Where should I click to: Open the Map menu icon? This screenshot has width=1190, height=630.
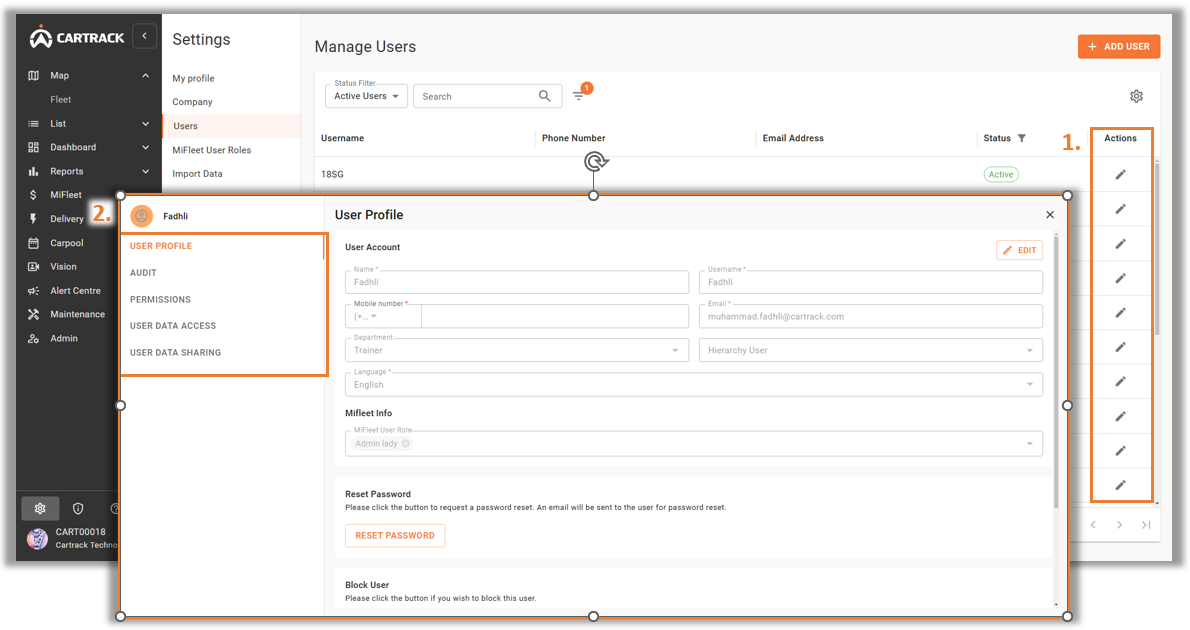pyautogui.click(x=33, y=75)
